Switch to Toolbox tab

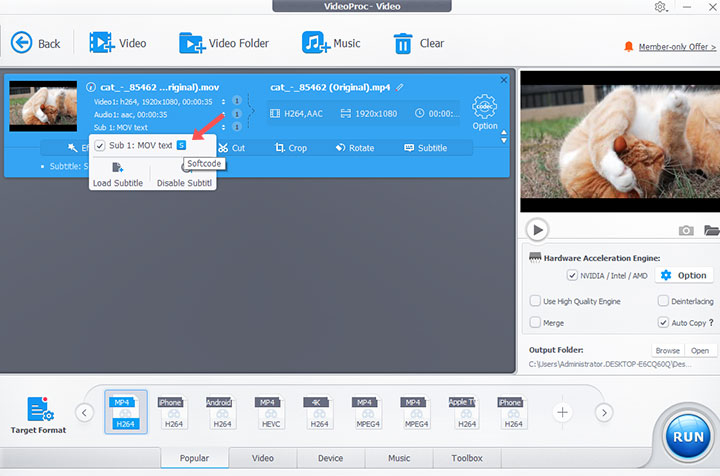pyautogui.click(x=467, y=458)
